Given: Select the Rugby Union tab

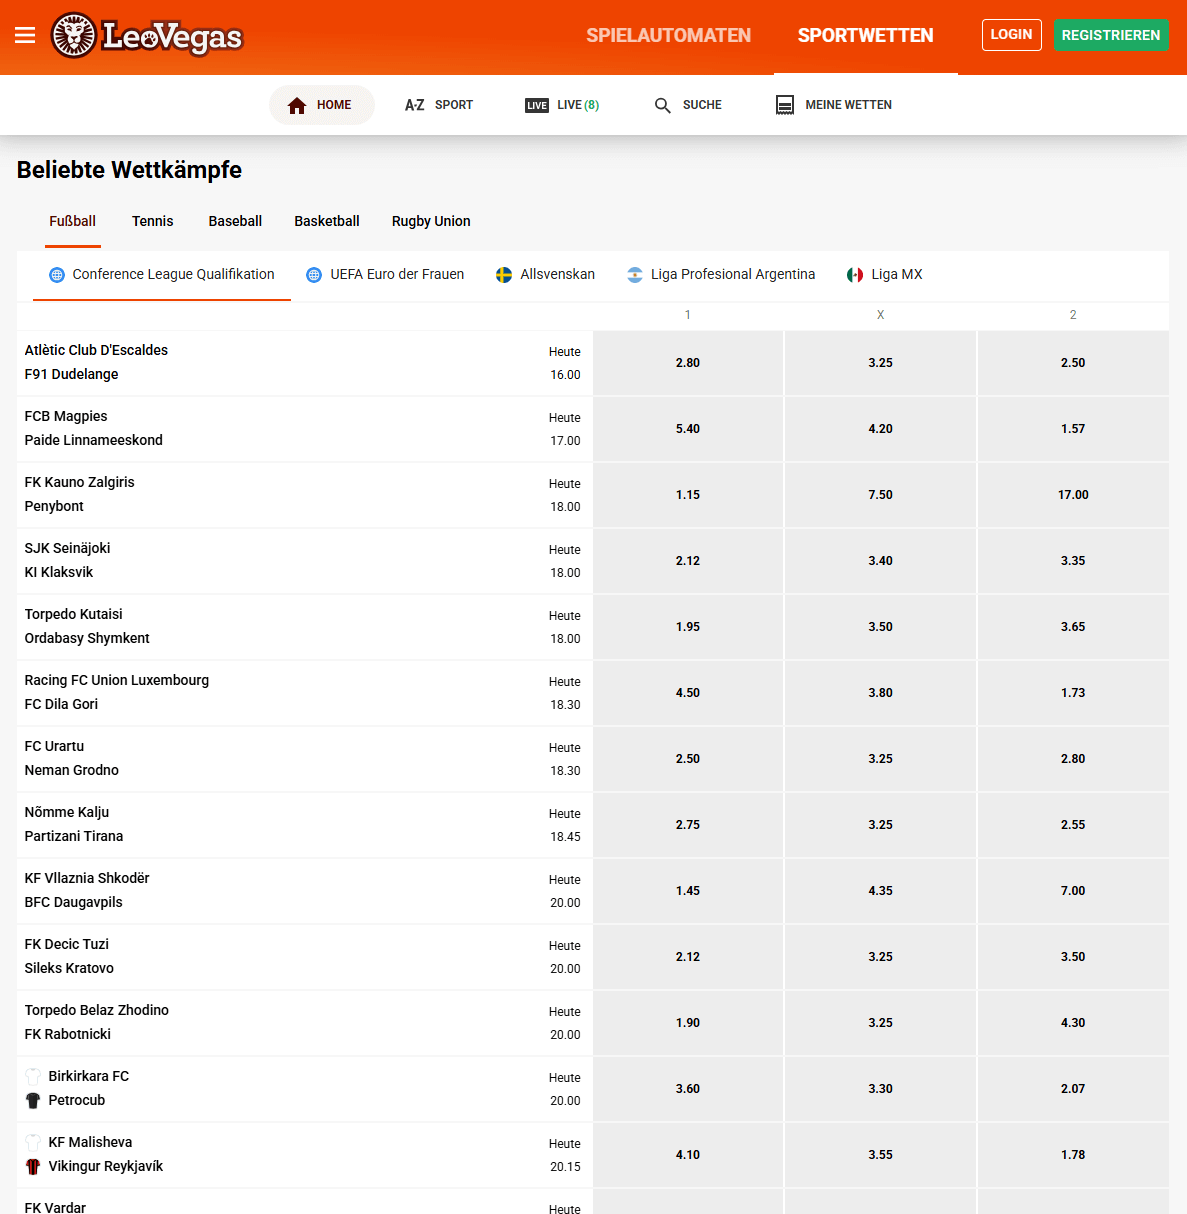Looking at the screenshot, I should pos(431,221).
